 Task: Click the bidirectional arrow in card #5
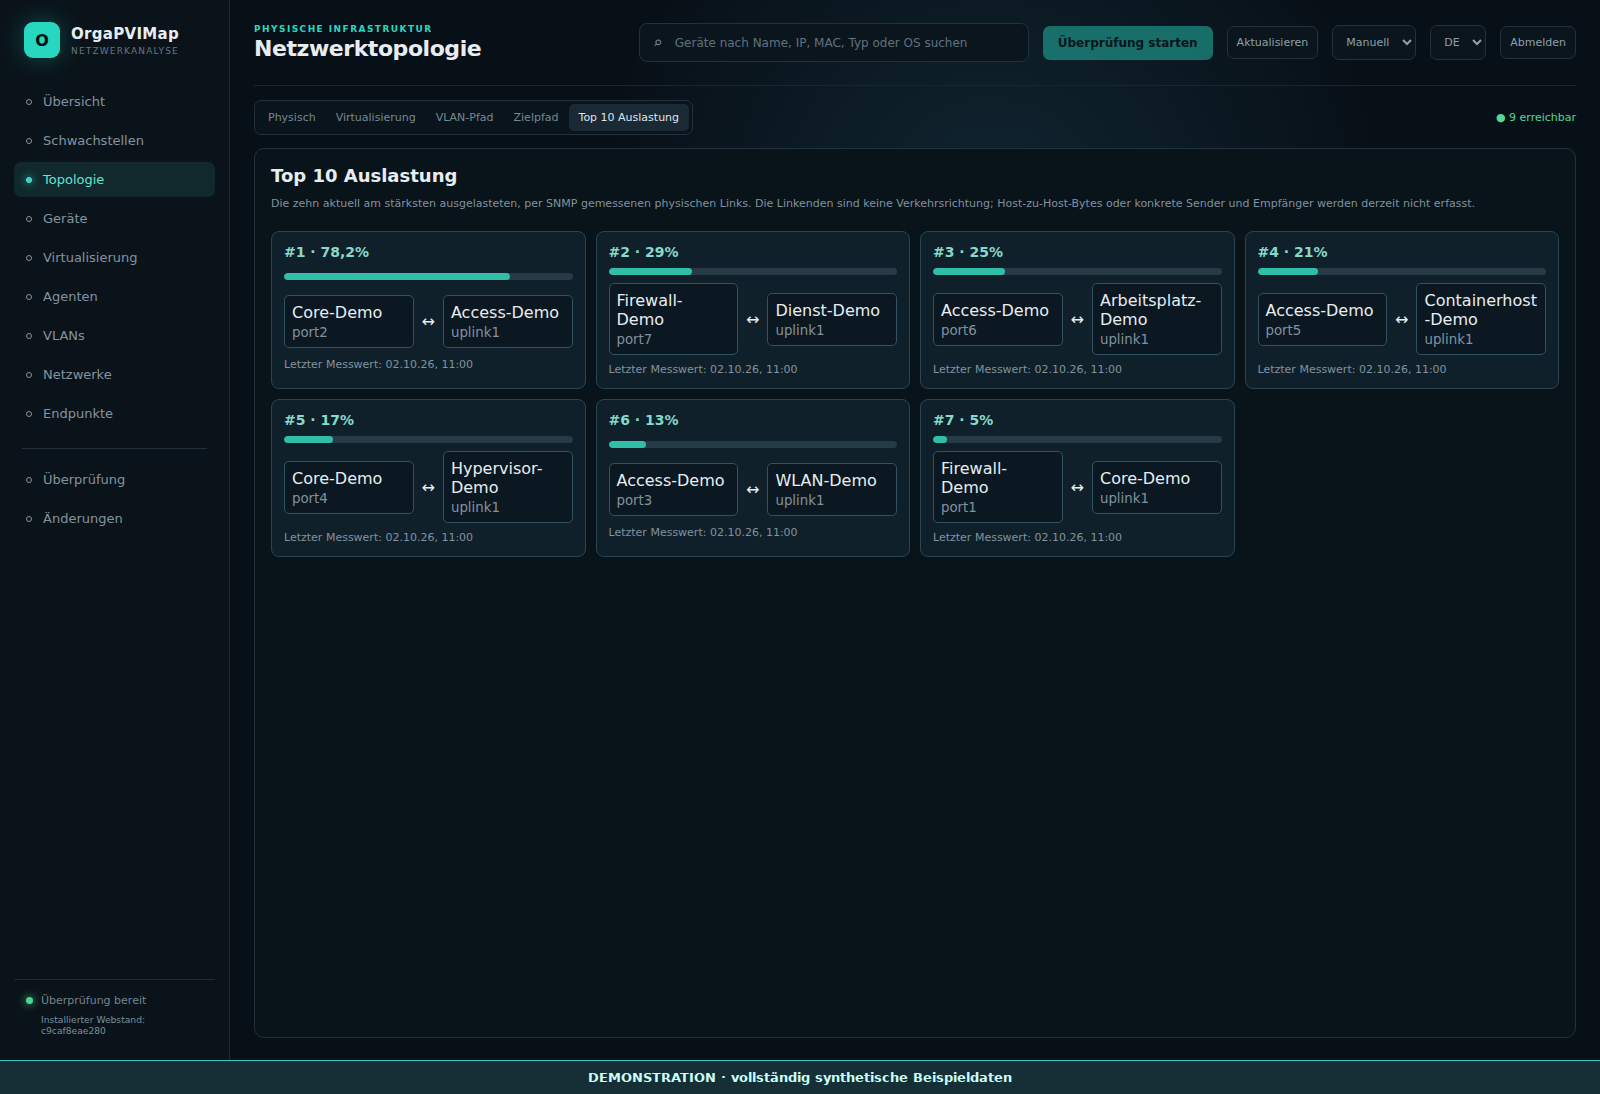pos(428,488)
